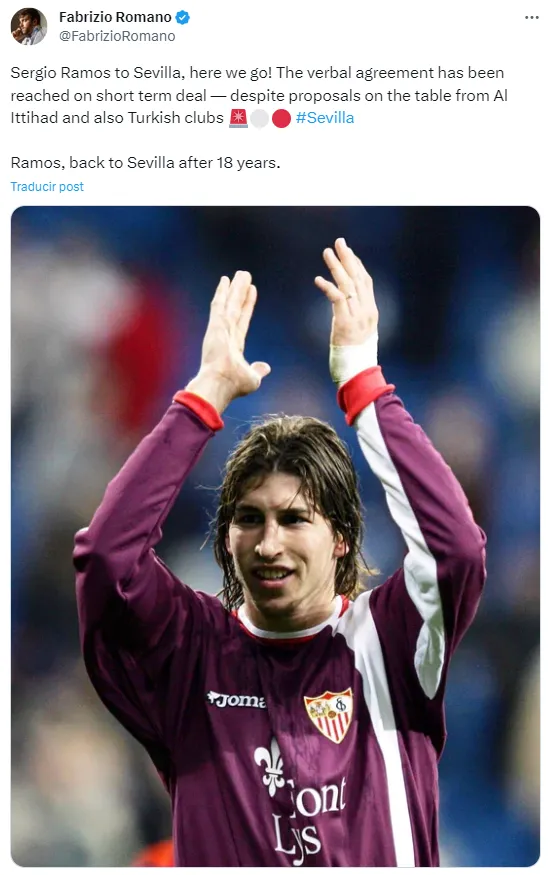This screenshot has height=875, width=550.
Task: Click the Joma logo on the jersey
Action: tap(236, 699)
